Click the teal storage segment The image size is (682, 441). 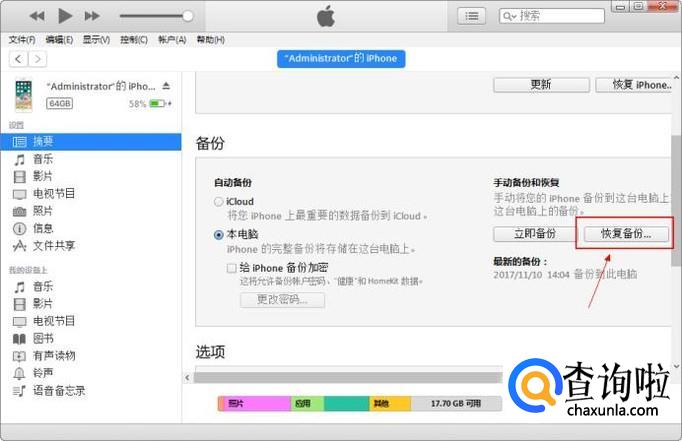347,404
